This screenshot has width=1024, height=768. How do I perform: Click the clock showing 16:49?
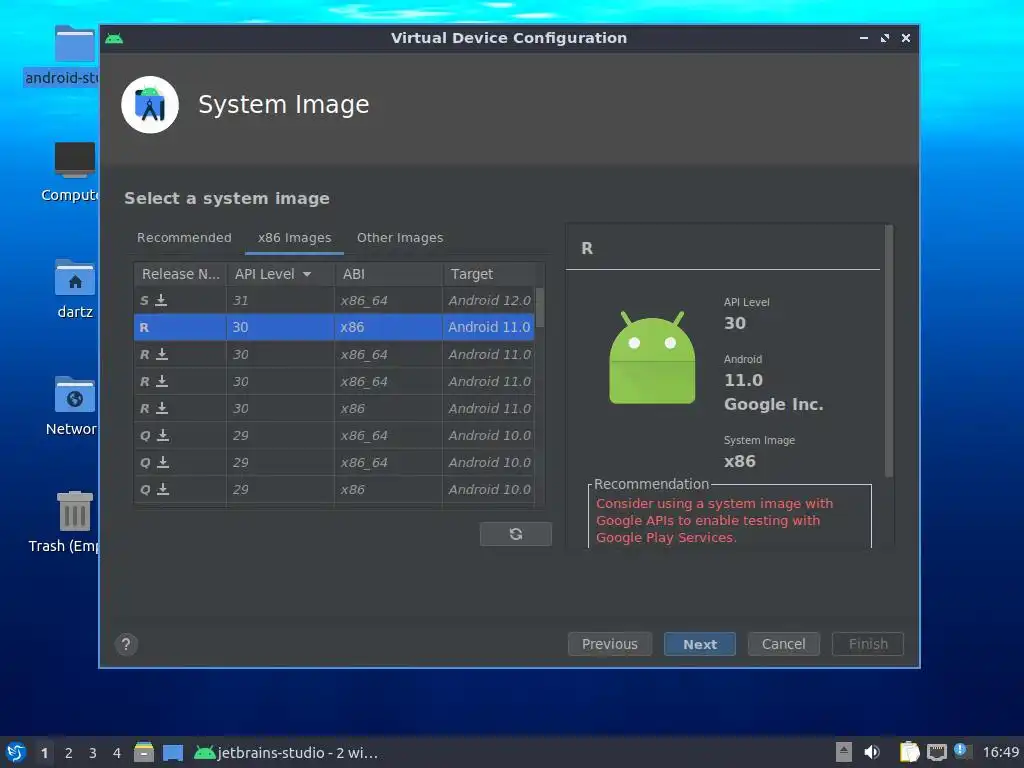(x=1000, y=752)
